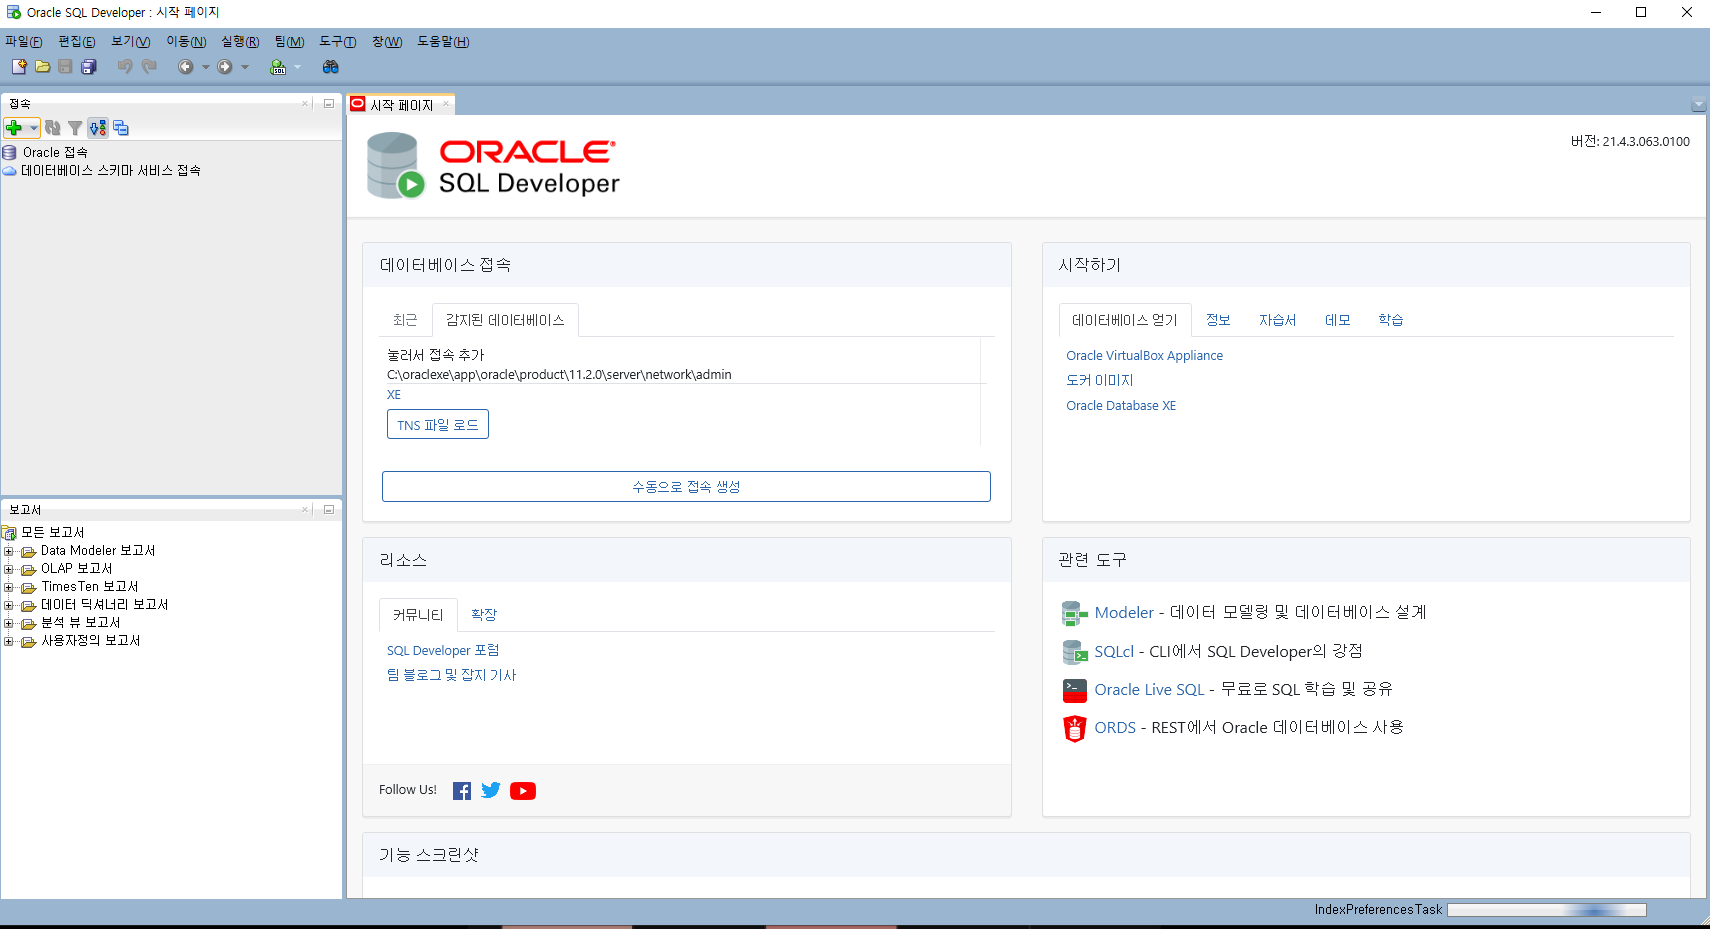Expand the 사용자정의 보고서 node
1710x929 pixels.
point(8,641)
